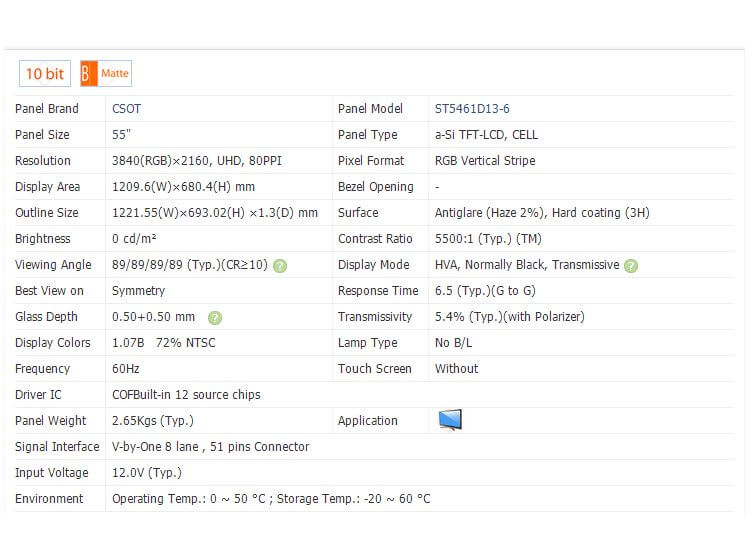Screen dimensions: 750x550
Task: Open help icon beside Glass Depth value
Action: coord(215,317)
